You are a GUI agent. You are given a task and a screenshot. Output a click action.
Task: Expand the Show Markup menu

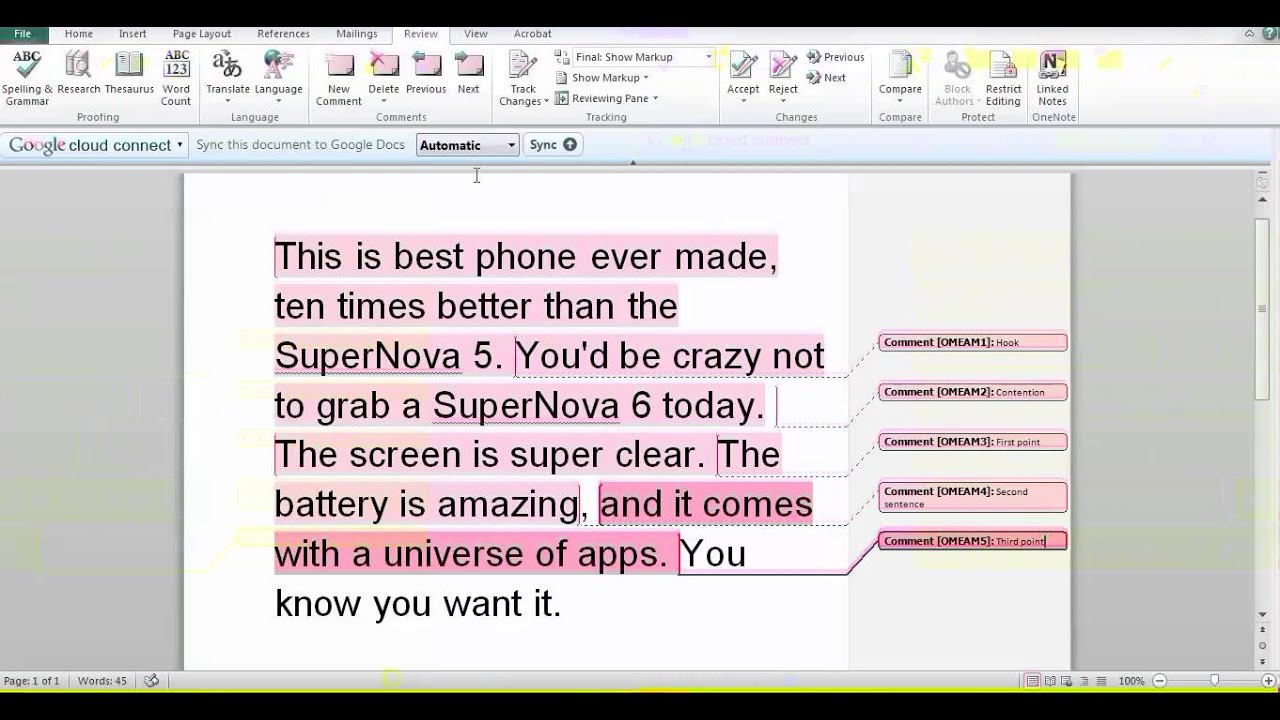tap(603, 77)
